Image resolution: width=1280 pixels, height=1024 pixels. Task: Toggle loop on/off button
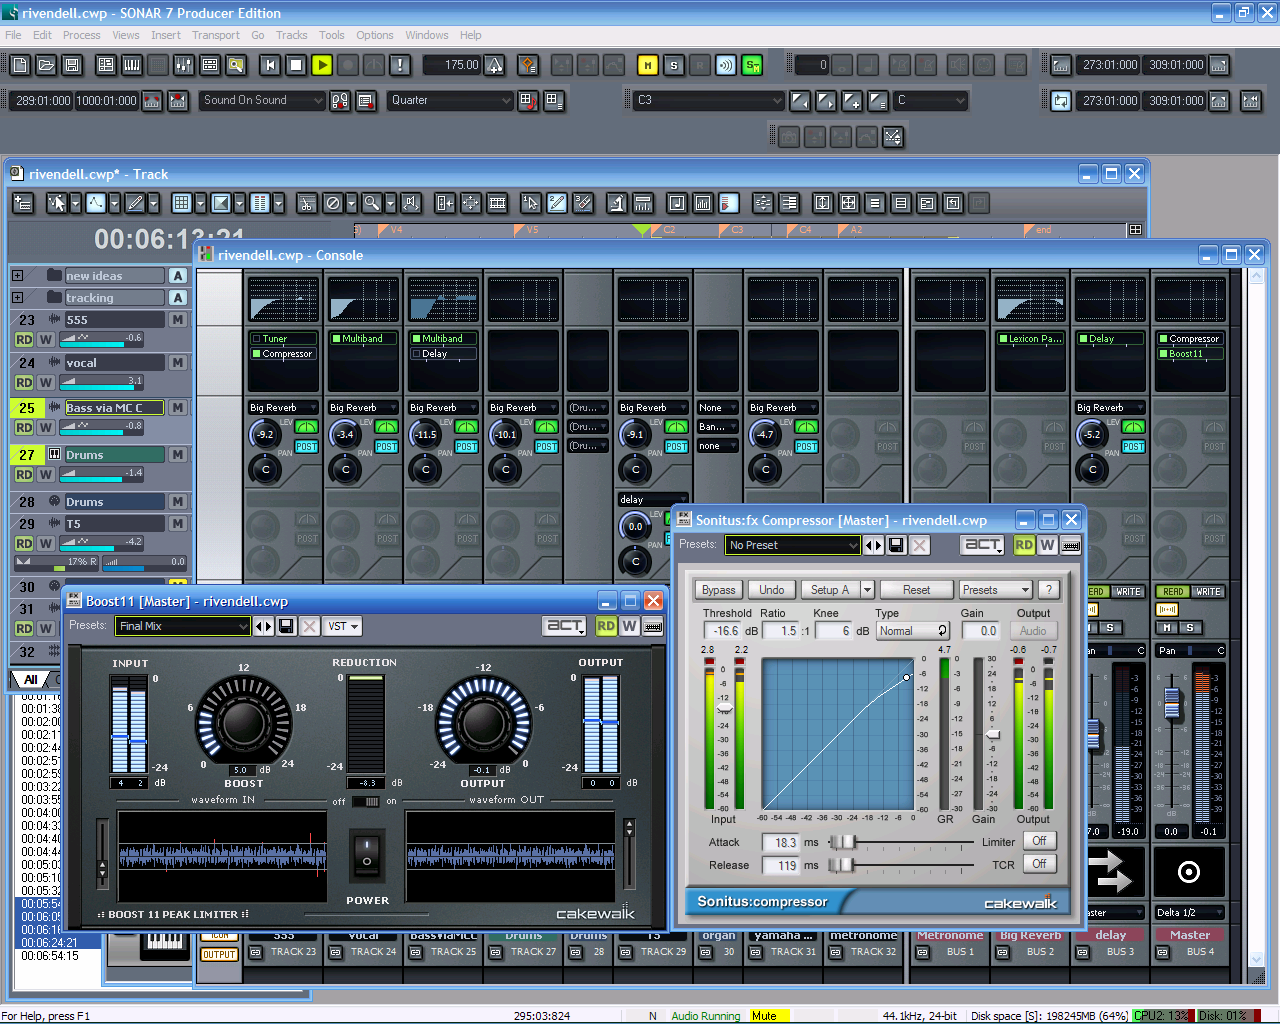[1061, 101]
